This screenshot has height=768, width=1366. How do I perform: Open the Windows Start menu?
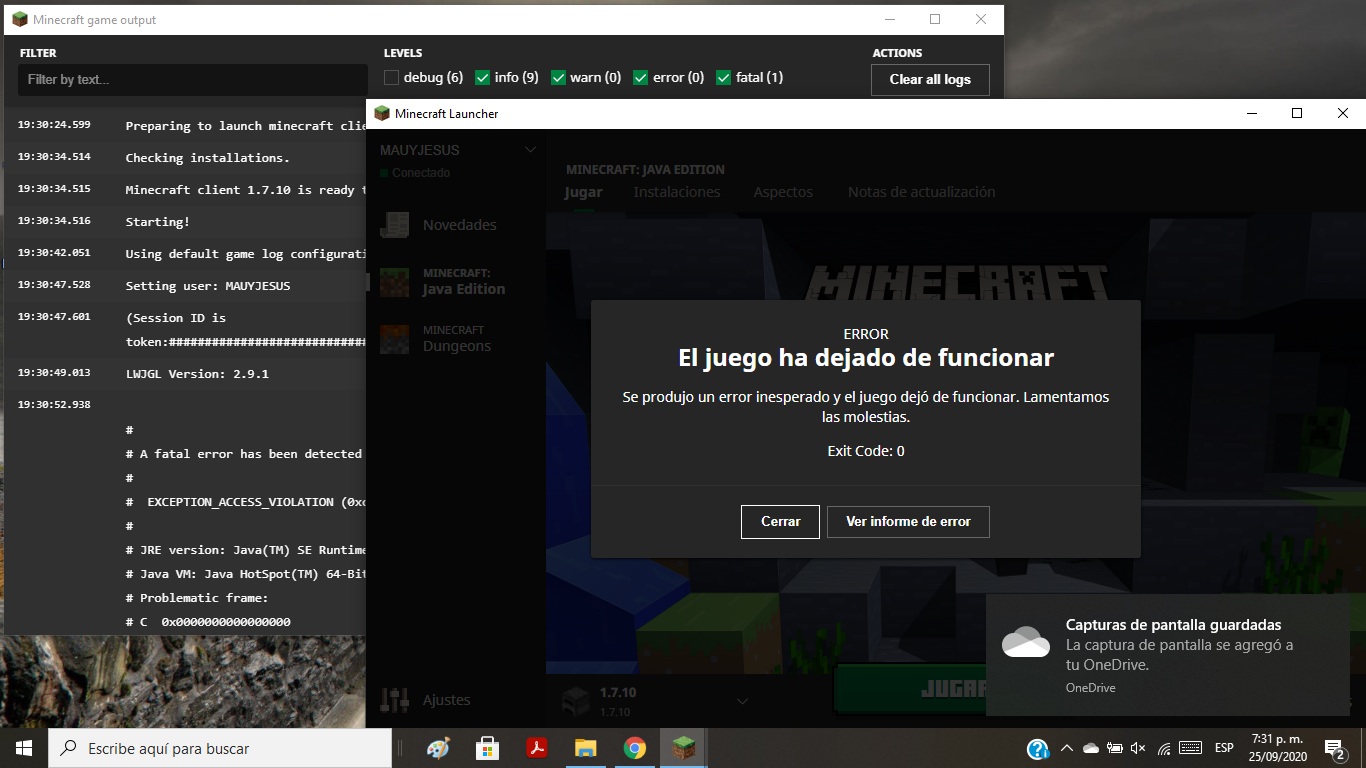point(23,748)
